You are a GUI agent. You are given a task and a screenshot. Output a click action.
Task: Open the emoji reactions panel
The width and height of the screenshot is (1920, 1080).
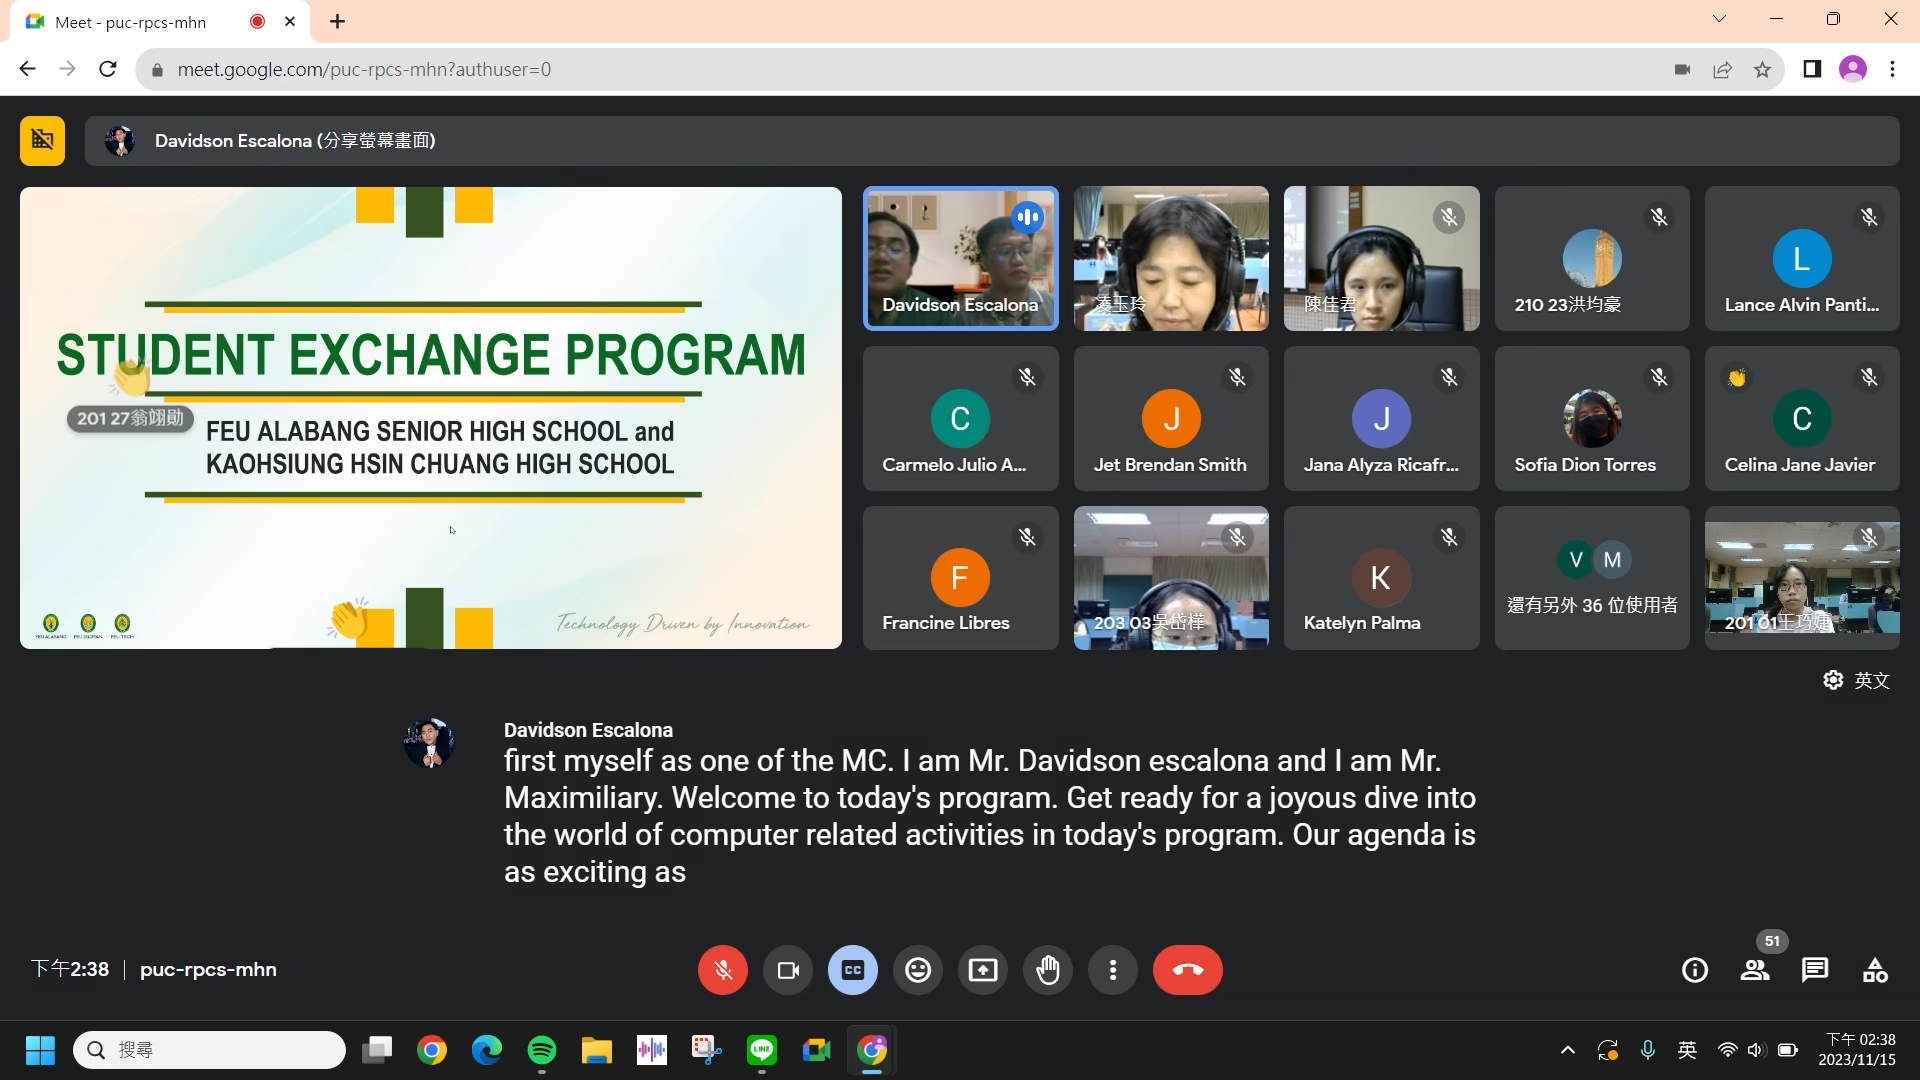coord(918,970)
